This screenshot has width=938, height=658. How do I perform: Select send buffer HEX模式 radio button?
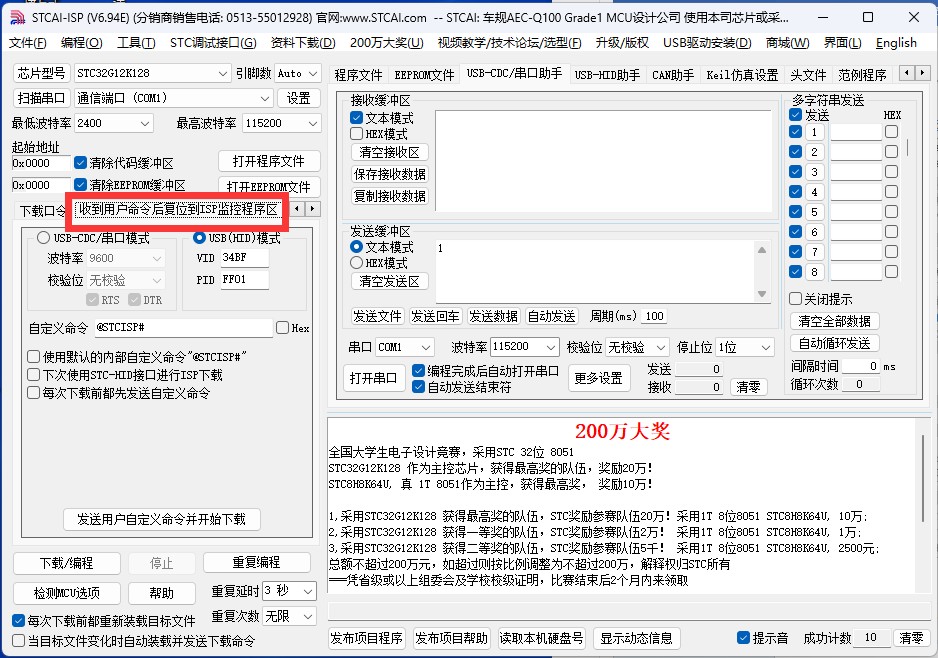click(357, 263)
